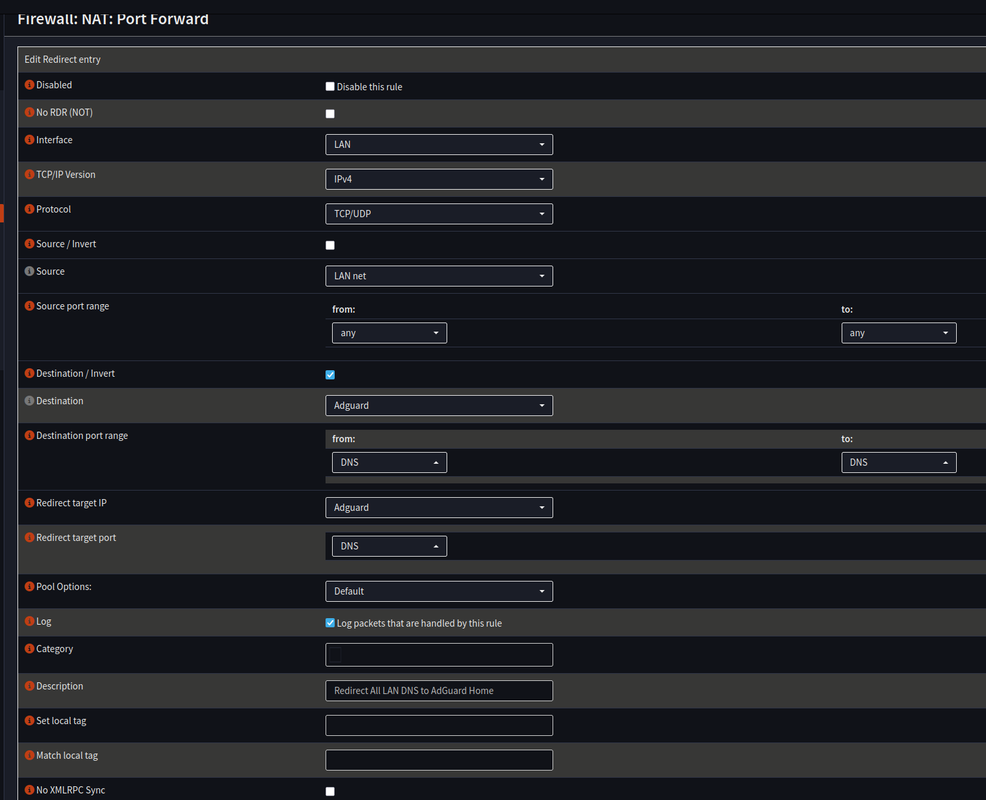986x800 pixels.
Task: Tick the No XMLRPC Sync checkbox
Action: [330, 791]
